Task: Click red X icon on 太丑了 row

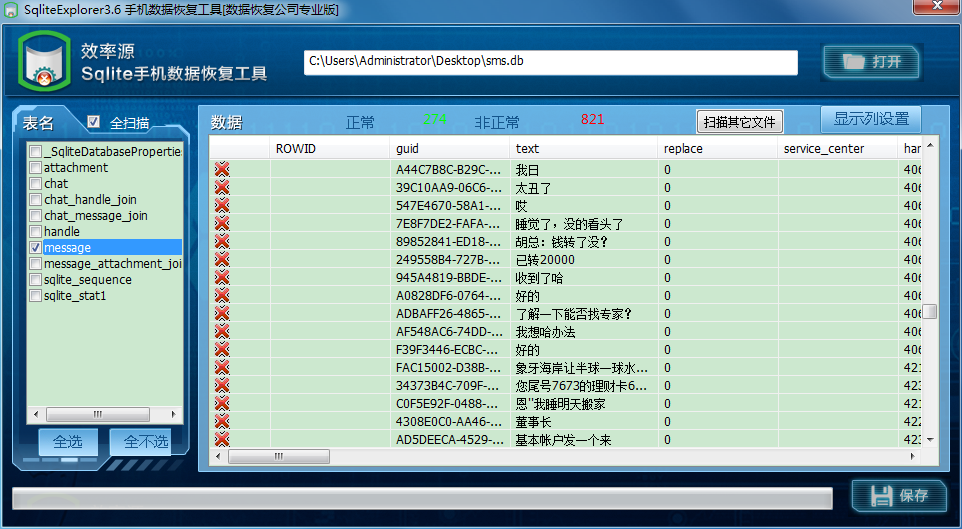Action: coord(221,187)
